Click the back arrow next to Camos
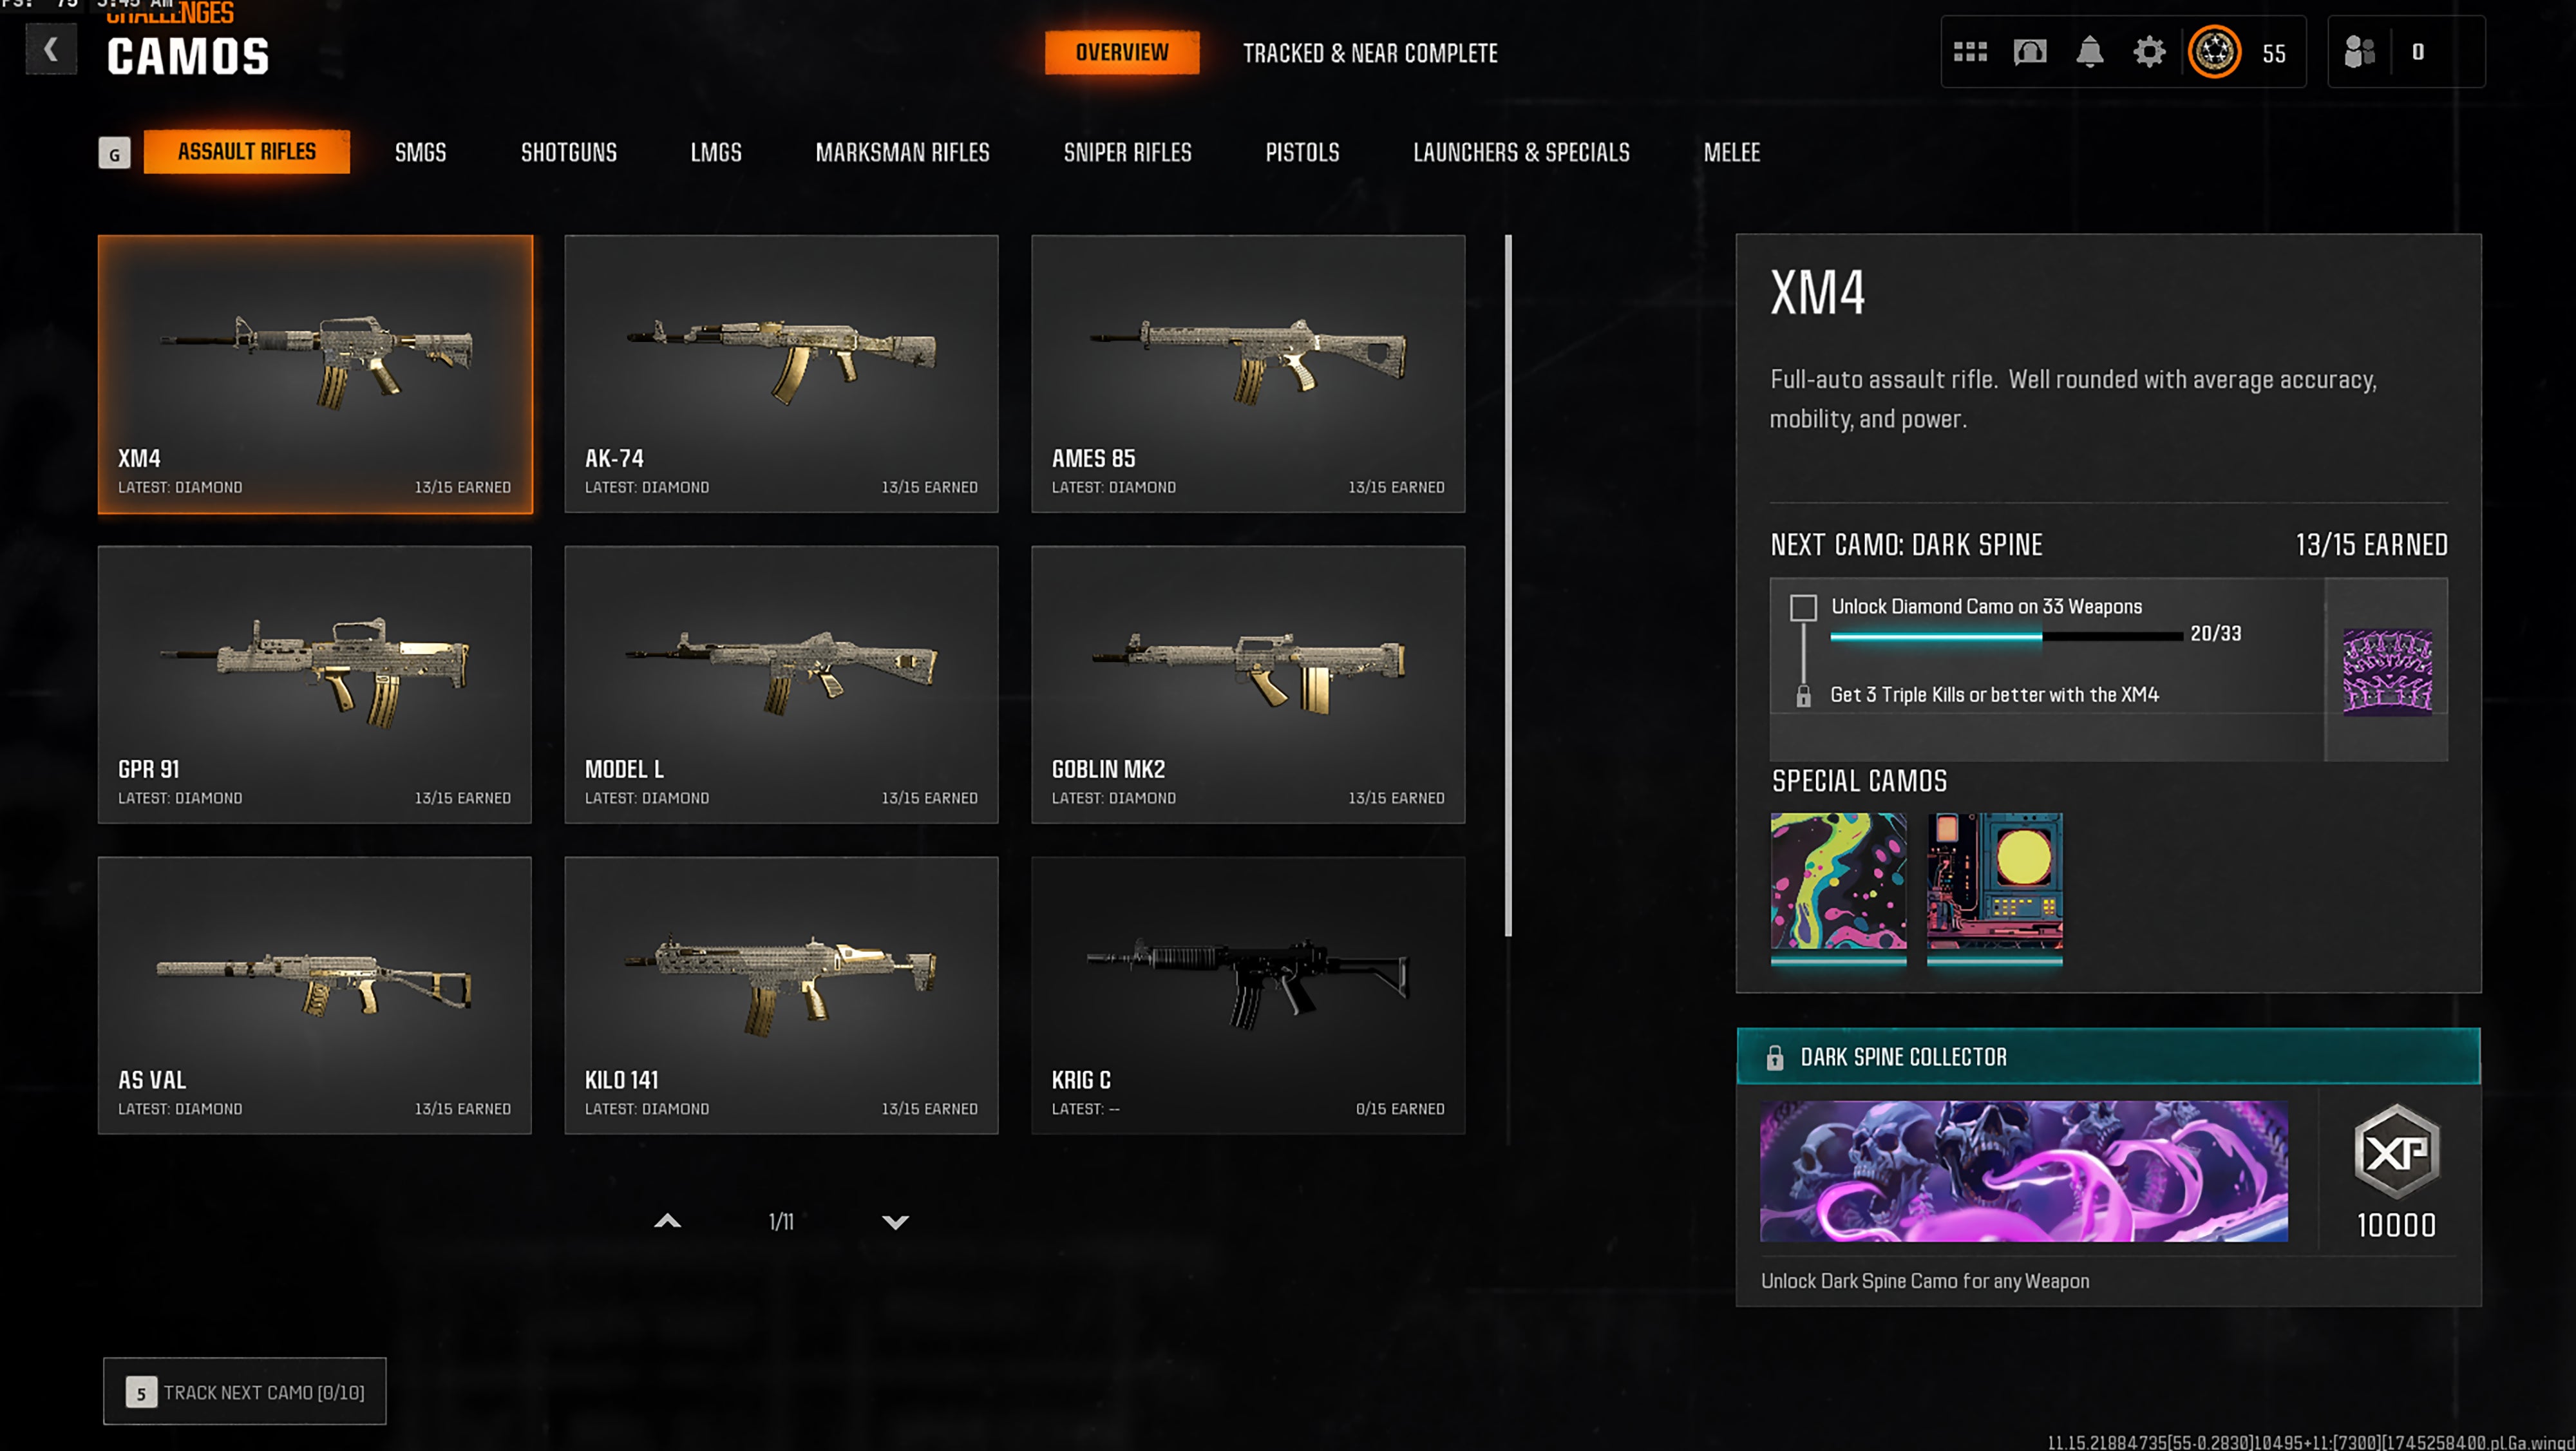Screen dimensions: 2576x1451 (x=50, y=50)
